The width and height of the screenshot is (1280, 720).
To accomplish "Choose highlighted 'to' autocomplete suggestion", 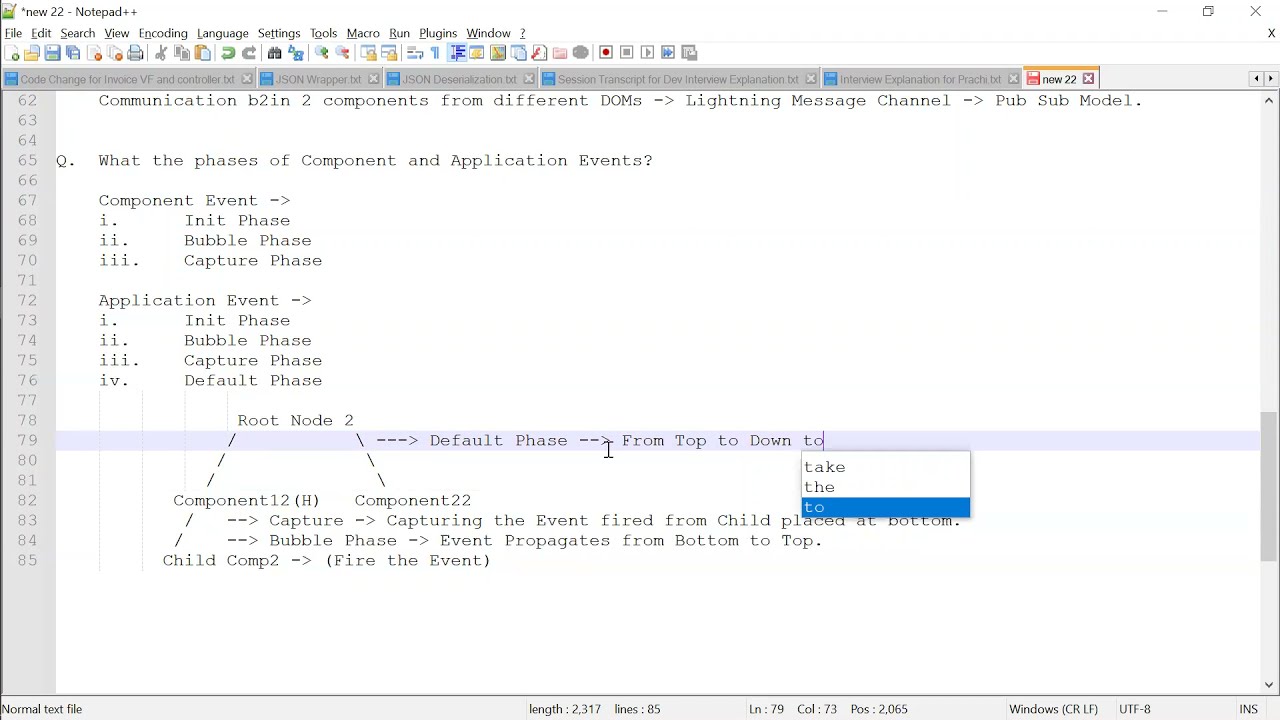I will [x=886, y=507].
